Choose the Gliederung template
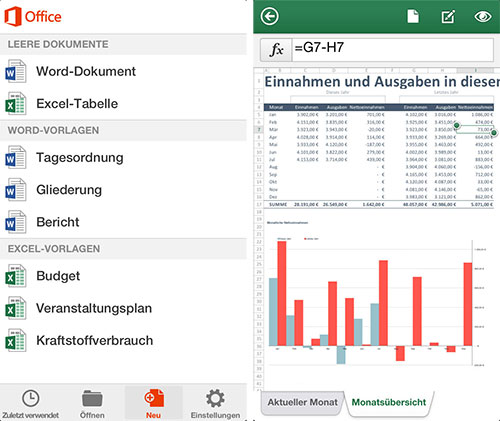This screenshot has height=421, width=500. click(x=123, y=189)
